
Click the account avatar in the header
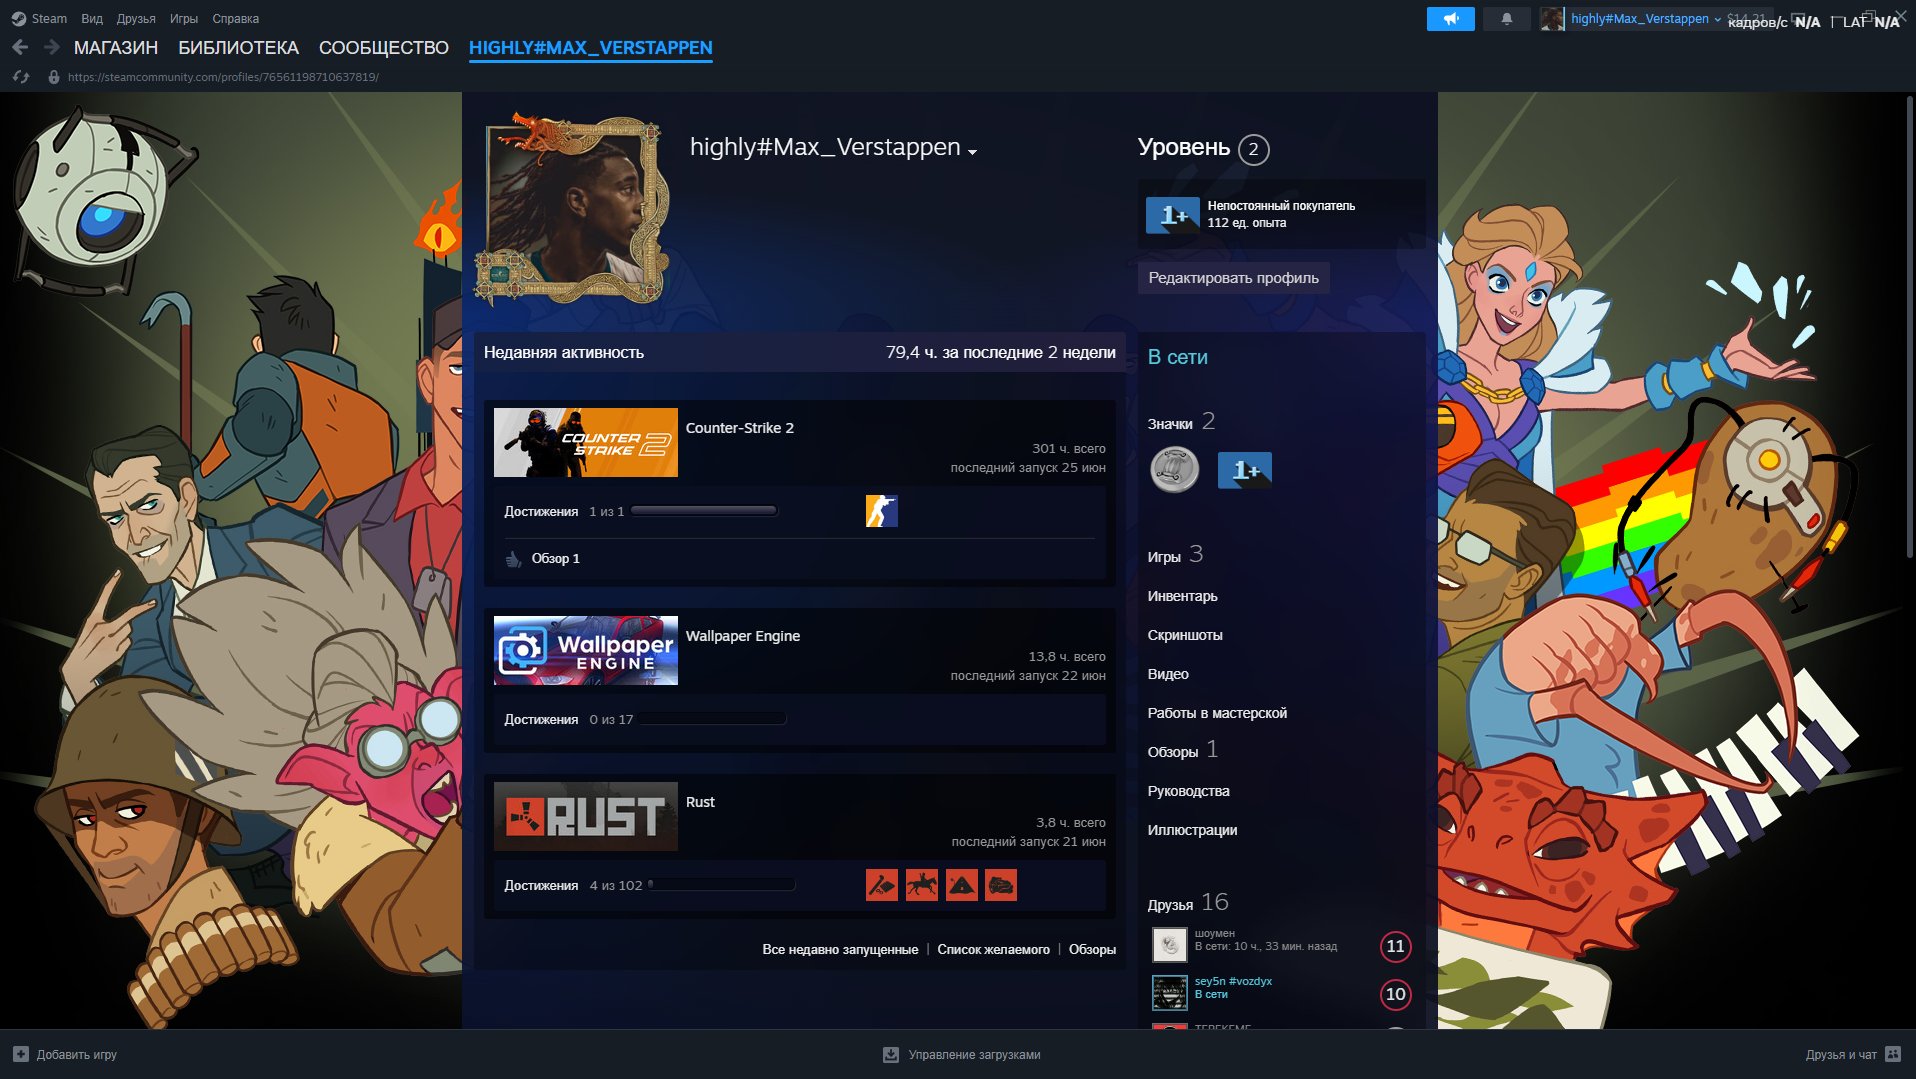pyautogui.click(x=1552, y=19)
